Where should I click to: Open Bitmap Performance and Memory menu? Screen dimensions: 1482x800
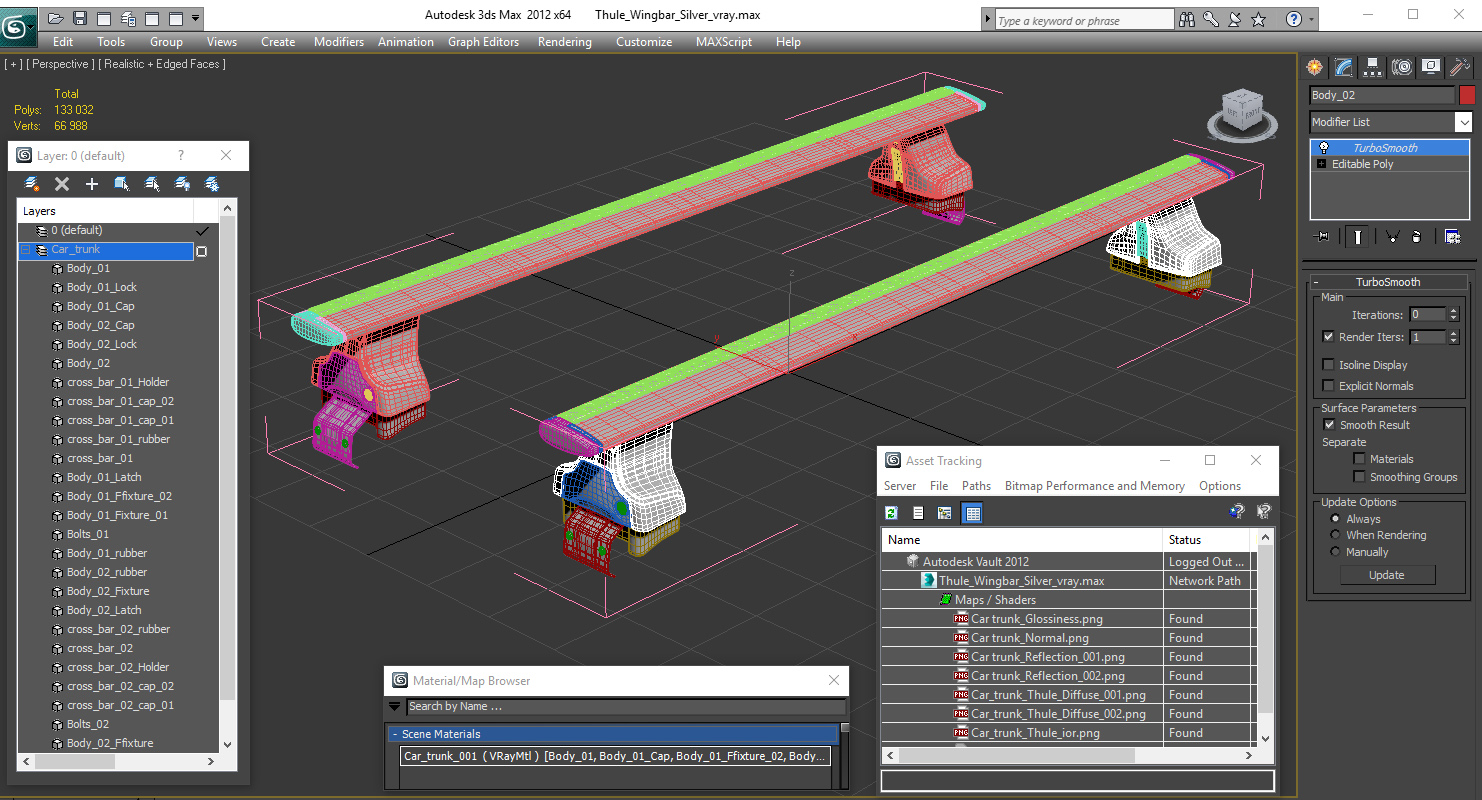point(1095,486)
